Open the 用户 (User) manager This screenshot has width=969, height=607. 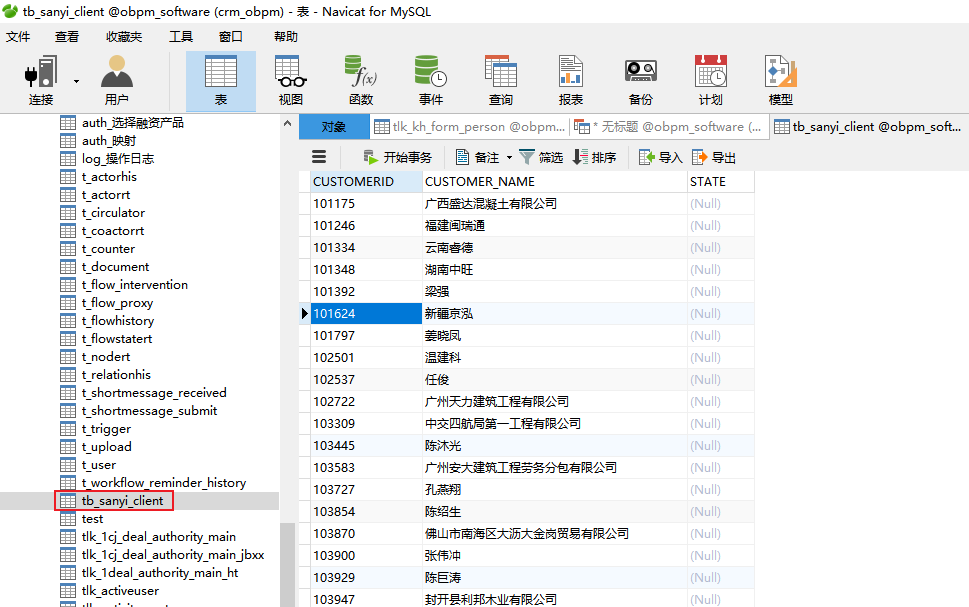(x=117, y=81)
